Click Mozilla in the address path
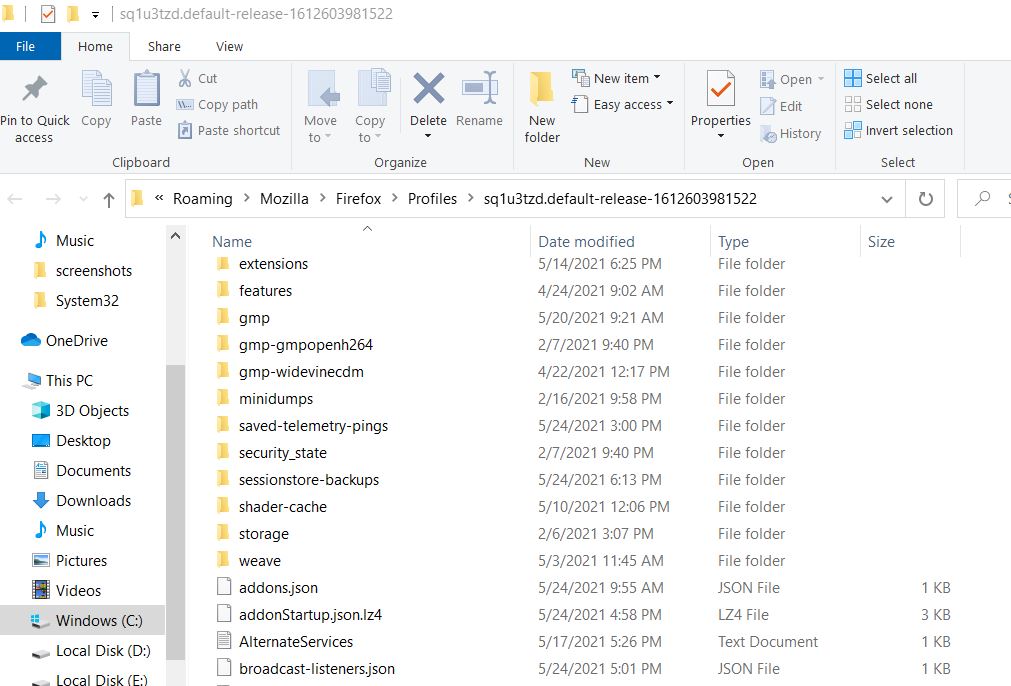Screen dimensions: 1011x686 point(284,199)
